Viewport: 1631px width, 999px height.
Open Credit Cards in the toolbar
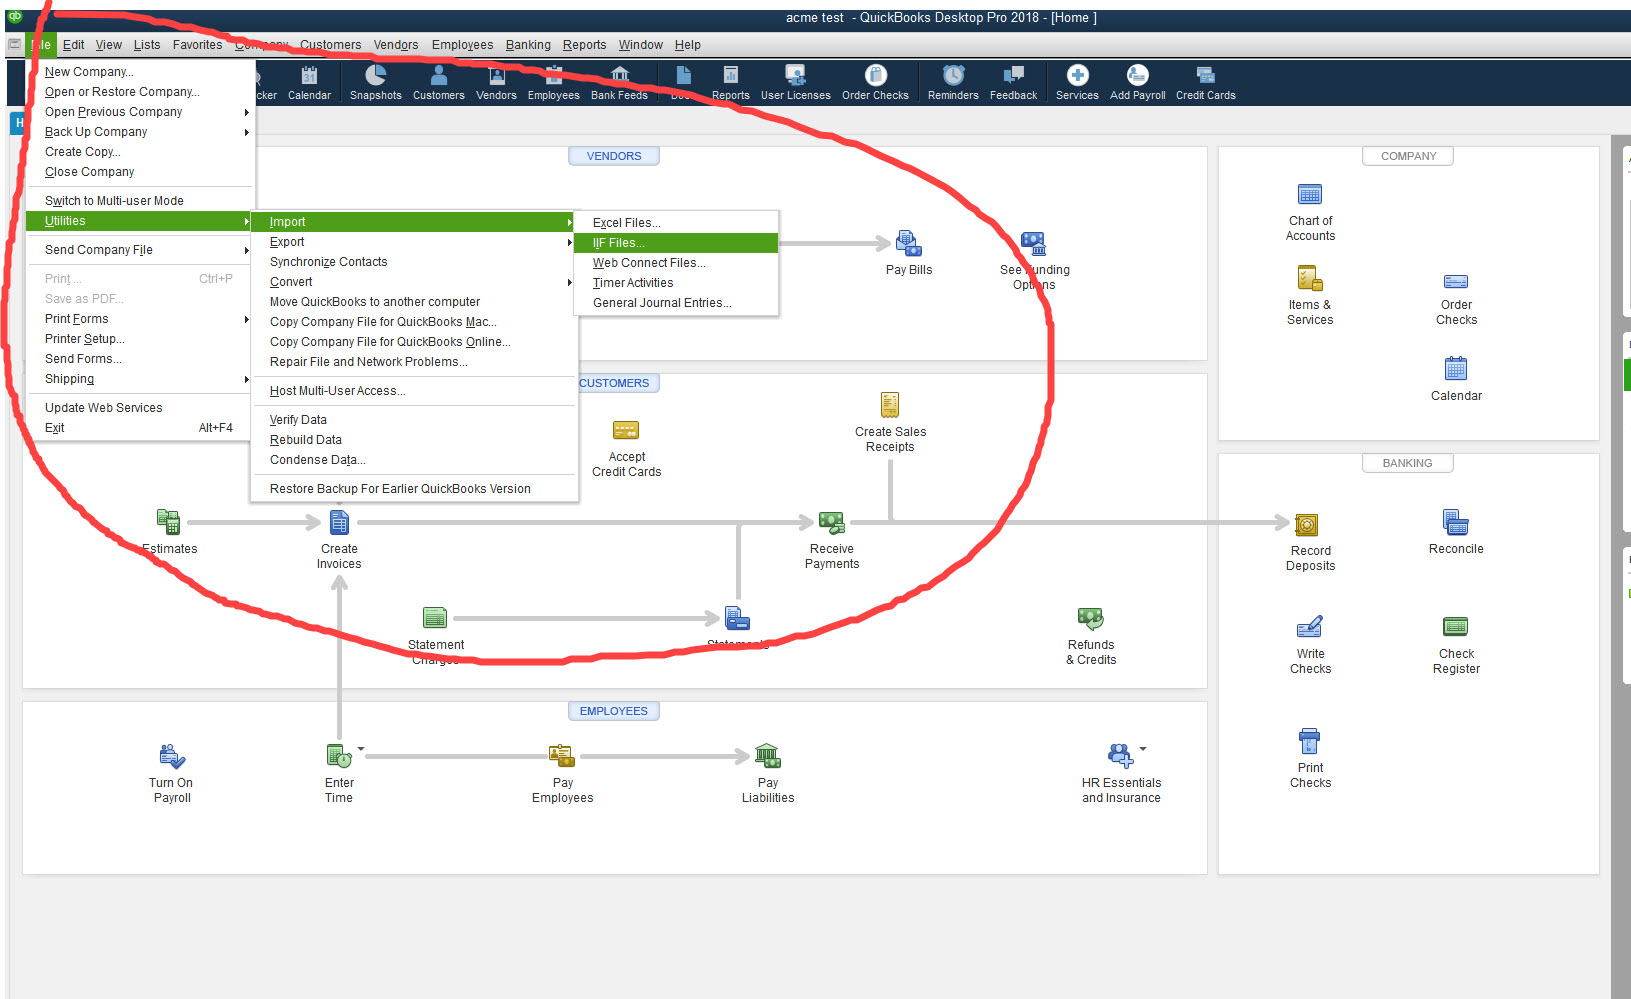click(x=1205, y=83)
